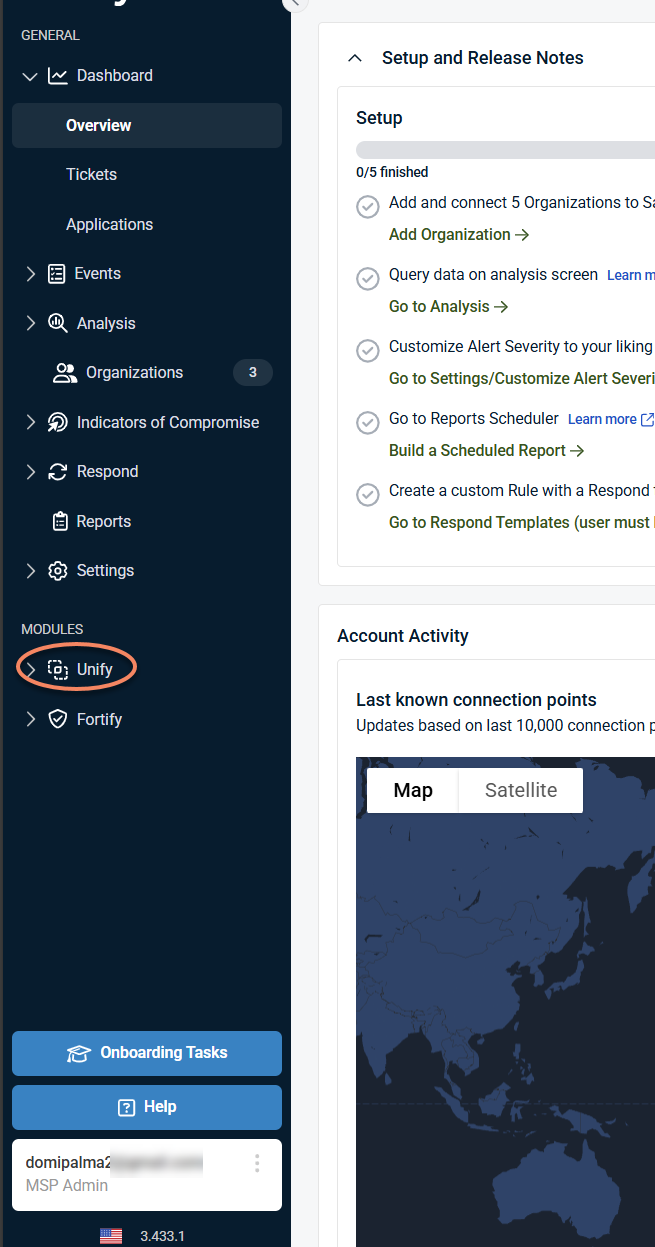
Task: Click the Reports clipboard icon
Action: [58, 521]
